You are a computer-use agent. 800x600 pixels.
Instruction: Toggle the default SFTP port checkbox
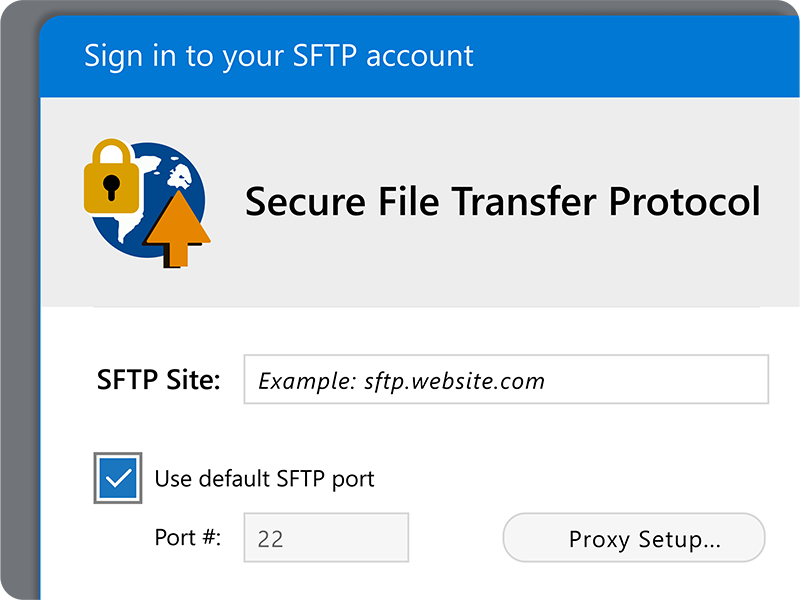(x=118, y=478)
